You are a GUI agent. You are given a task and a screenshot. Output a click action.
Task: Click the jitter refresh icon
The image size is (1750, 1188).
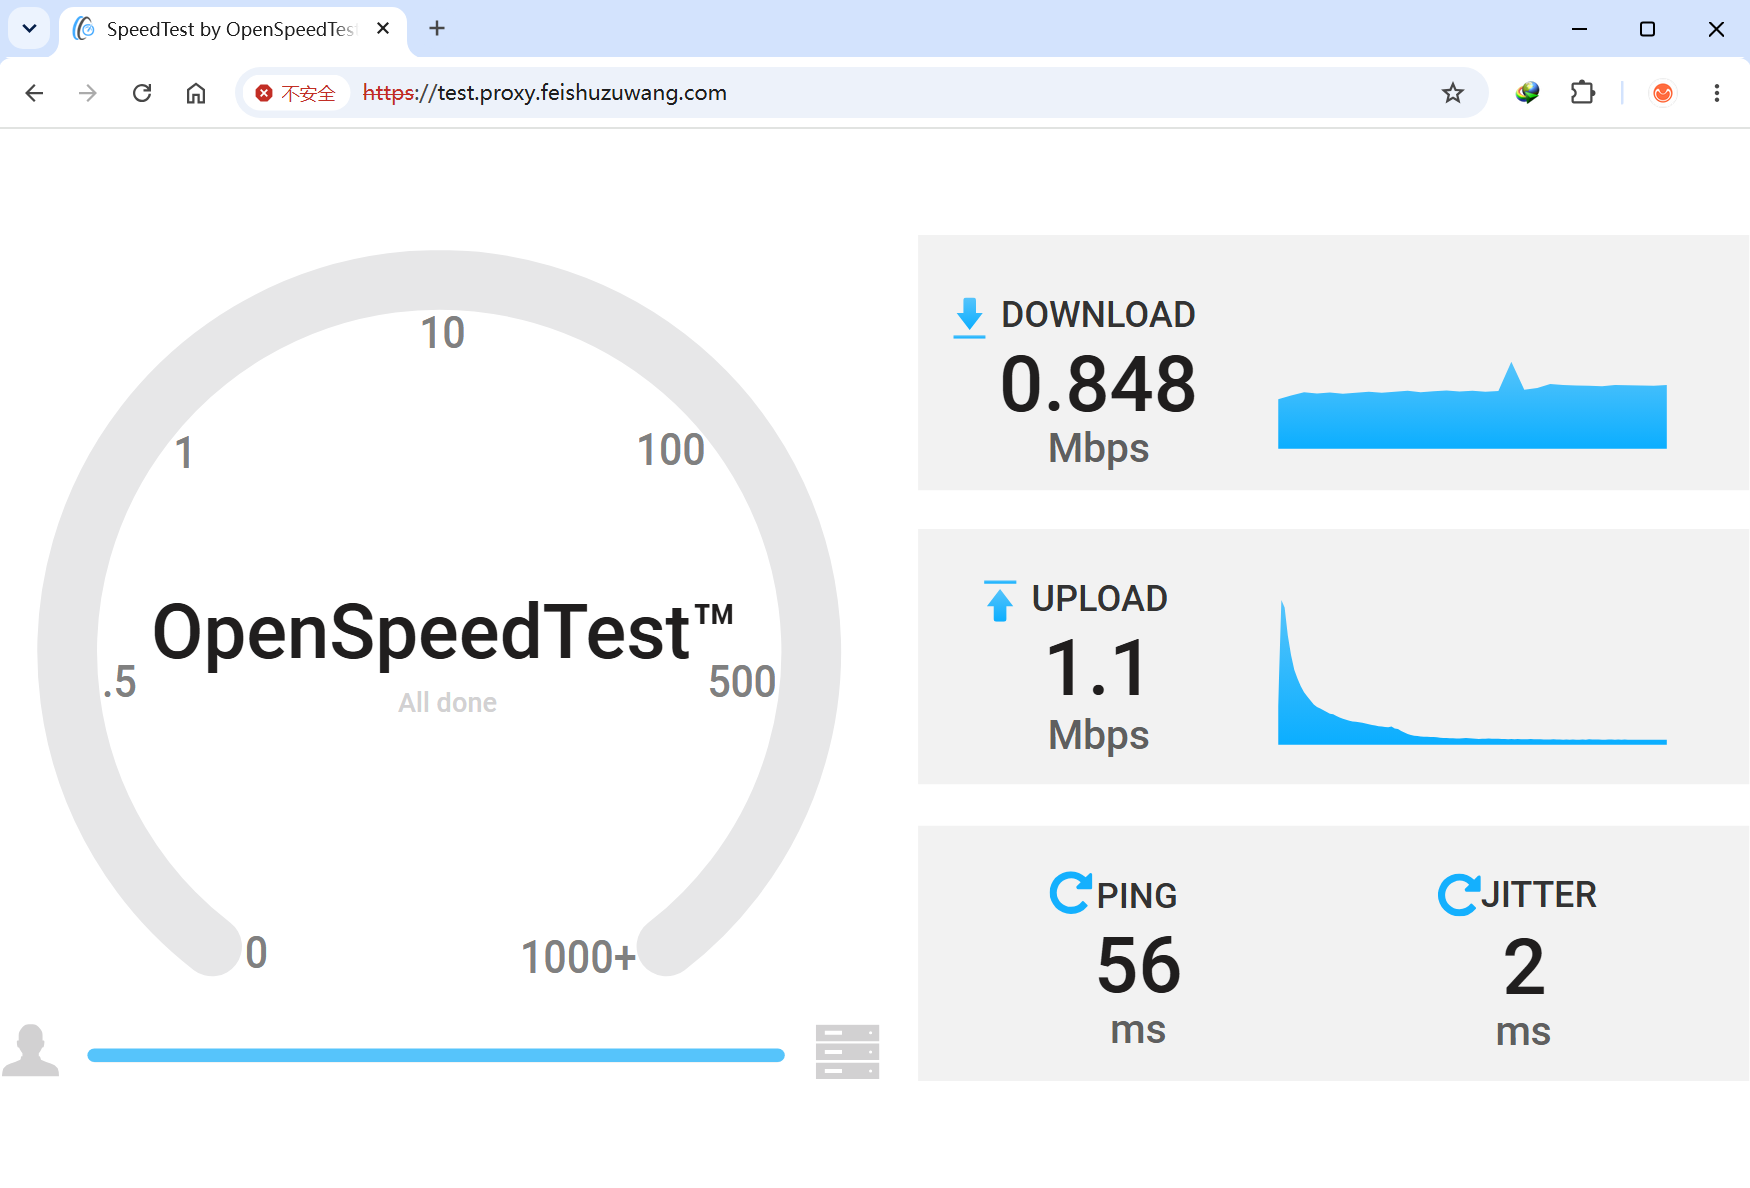[1459, 894]
